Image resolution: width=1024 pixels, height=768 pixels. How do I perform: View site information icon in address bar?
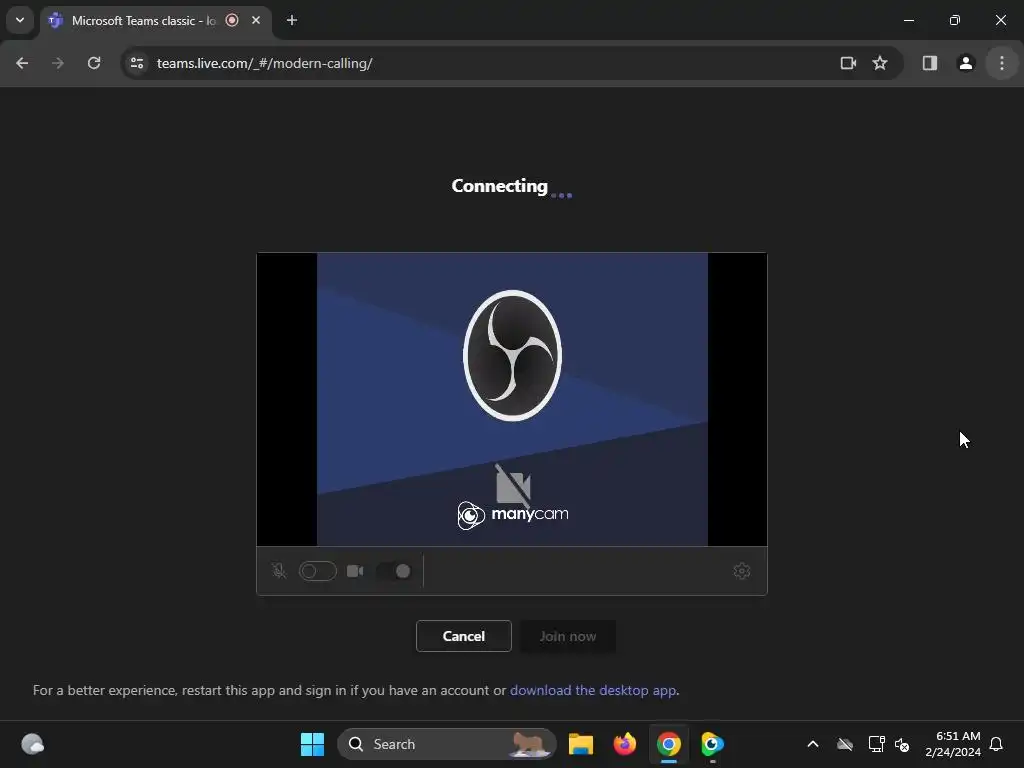pyautogui.click(x=137, y=63)
